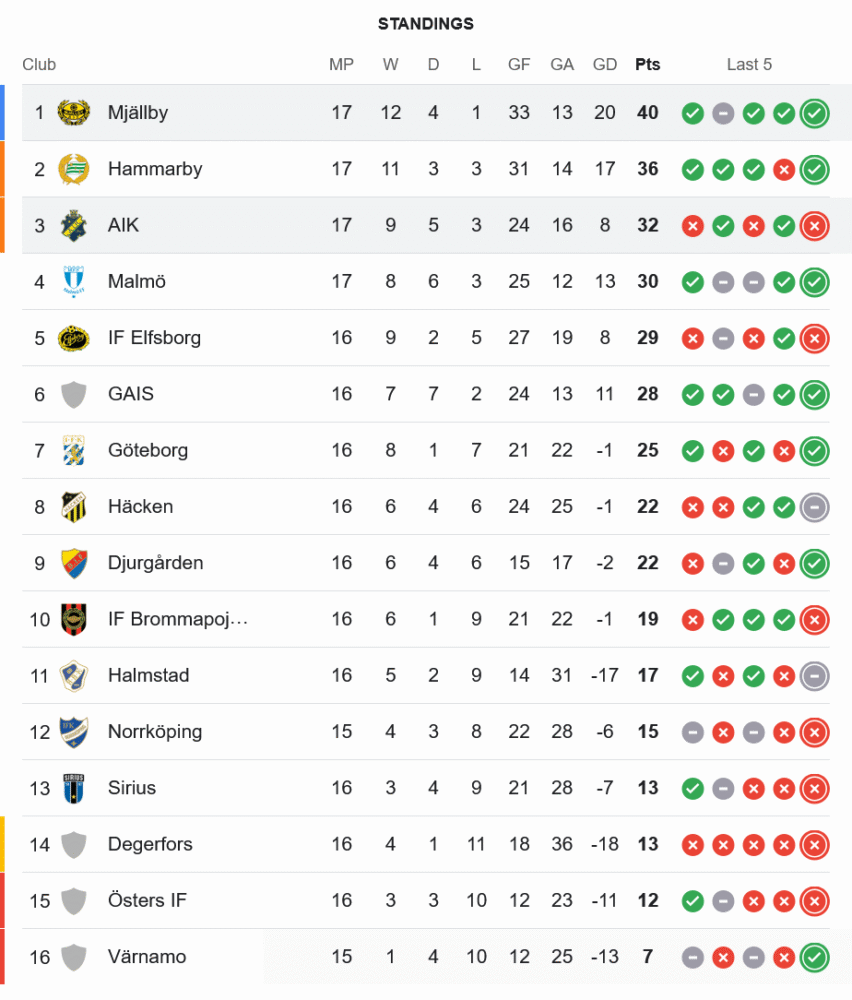Viewport: 852px width, 1000px height.
Task: Click the Häcken club crest icon
Action: pos(73,506)
